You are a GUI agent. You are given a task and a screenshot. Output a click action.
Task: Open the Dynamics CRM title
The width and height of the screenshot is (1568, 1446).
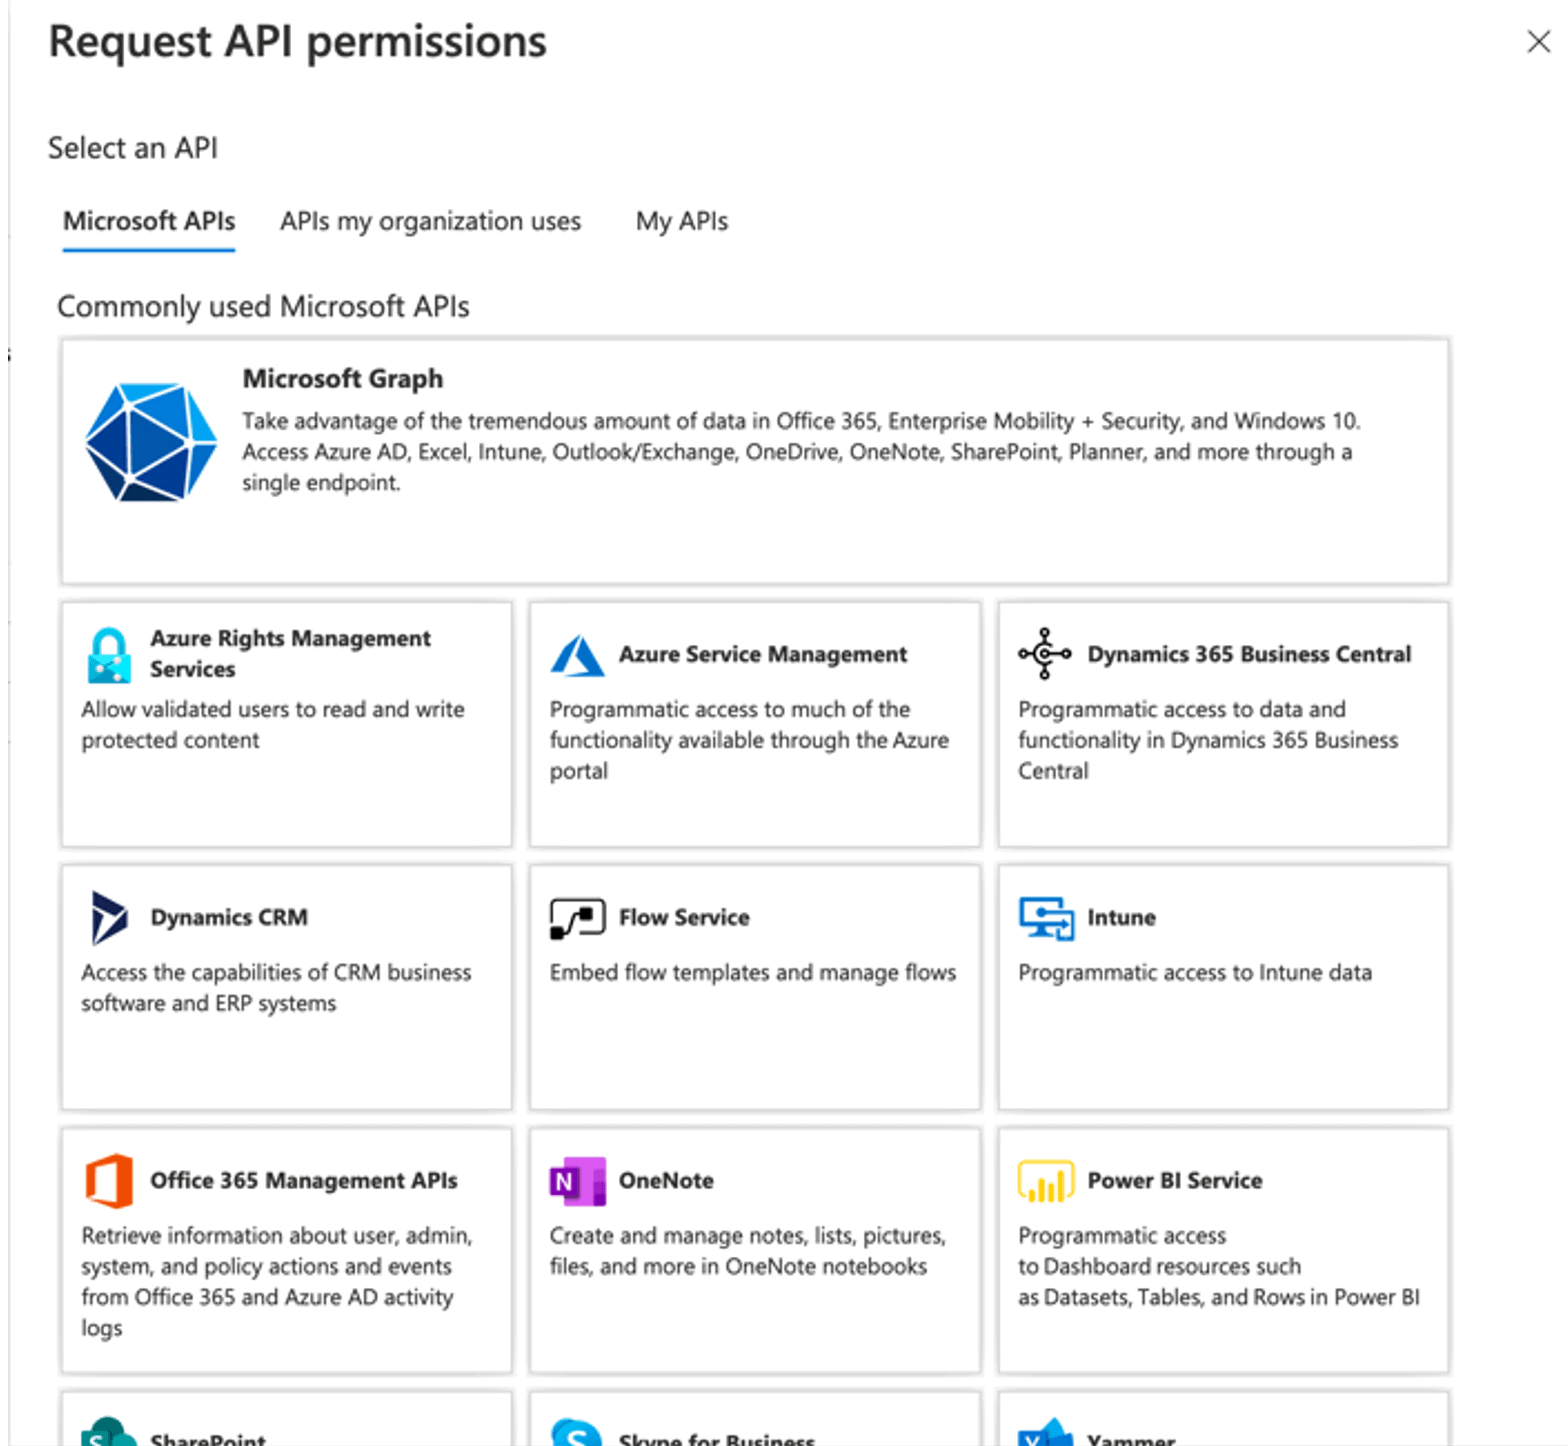coord(229,917)
